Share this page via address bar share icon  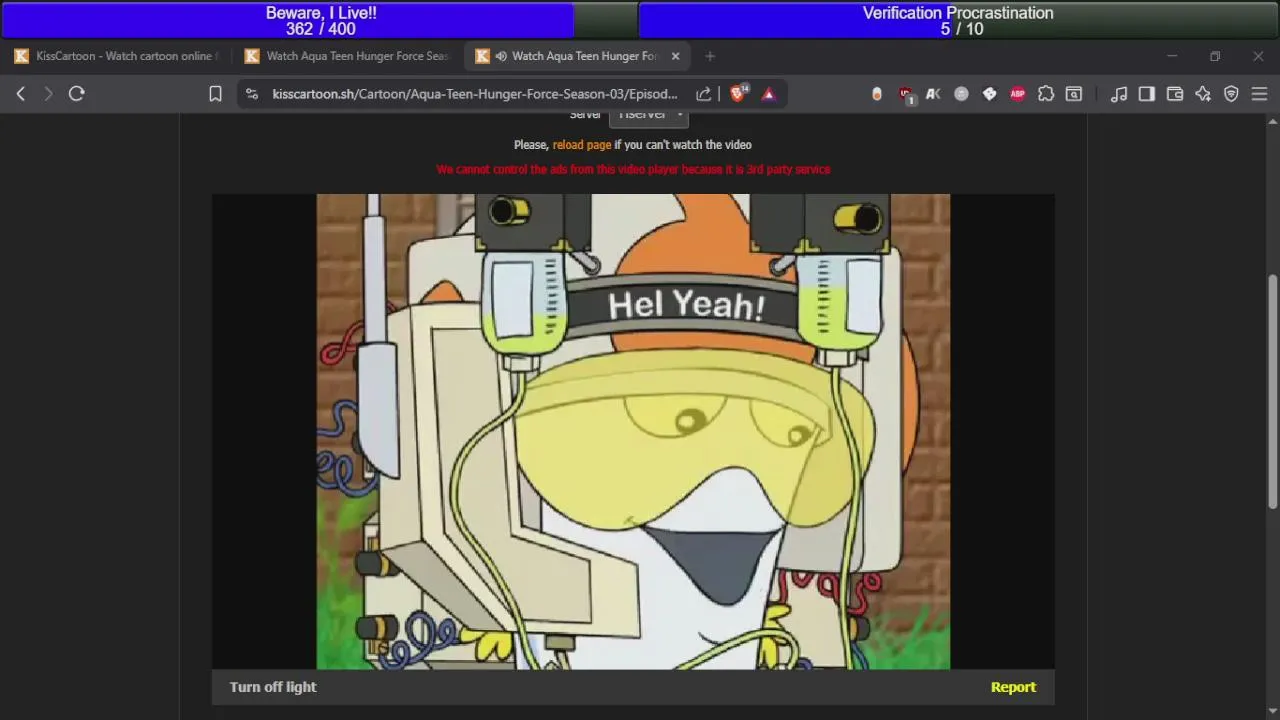tap(703, 94)
